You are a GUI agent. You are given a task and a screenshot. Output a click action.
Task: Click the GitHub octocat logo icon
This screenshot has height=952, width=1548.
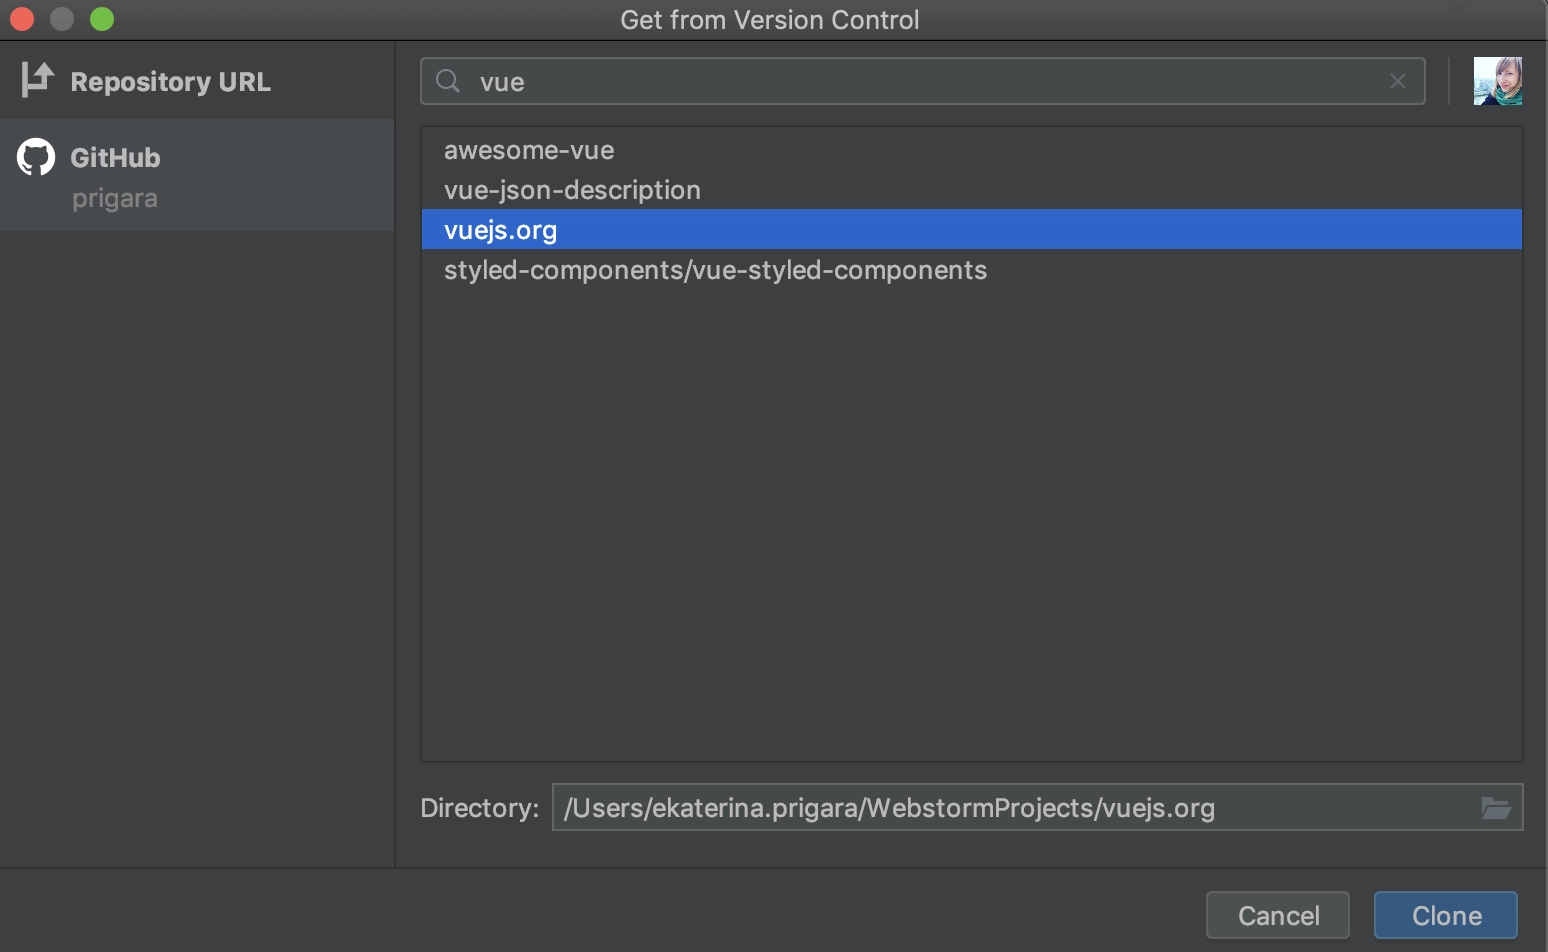[36, 157]
